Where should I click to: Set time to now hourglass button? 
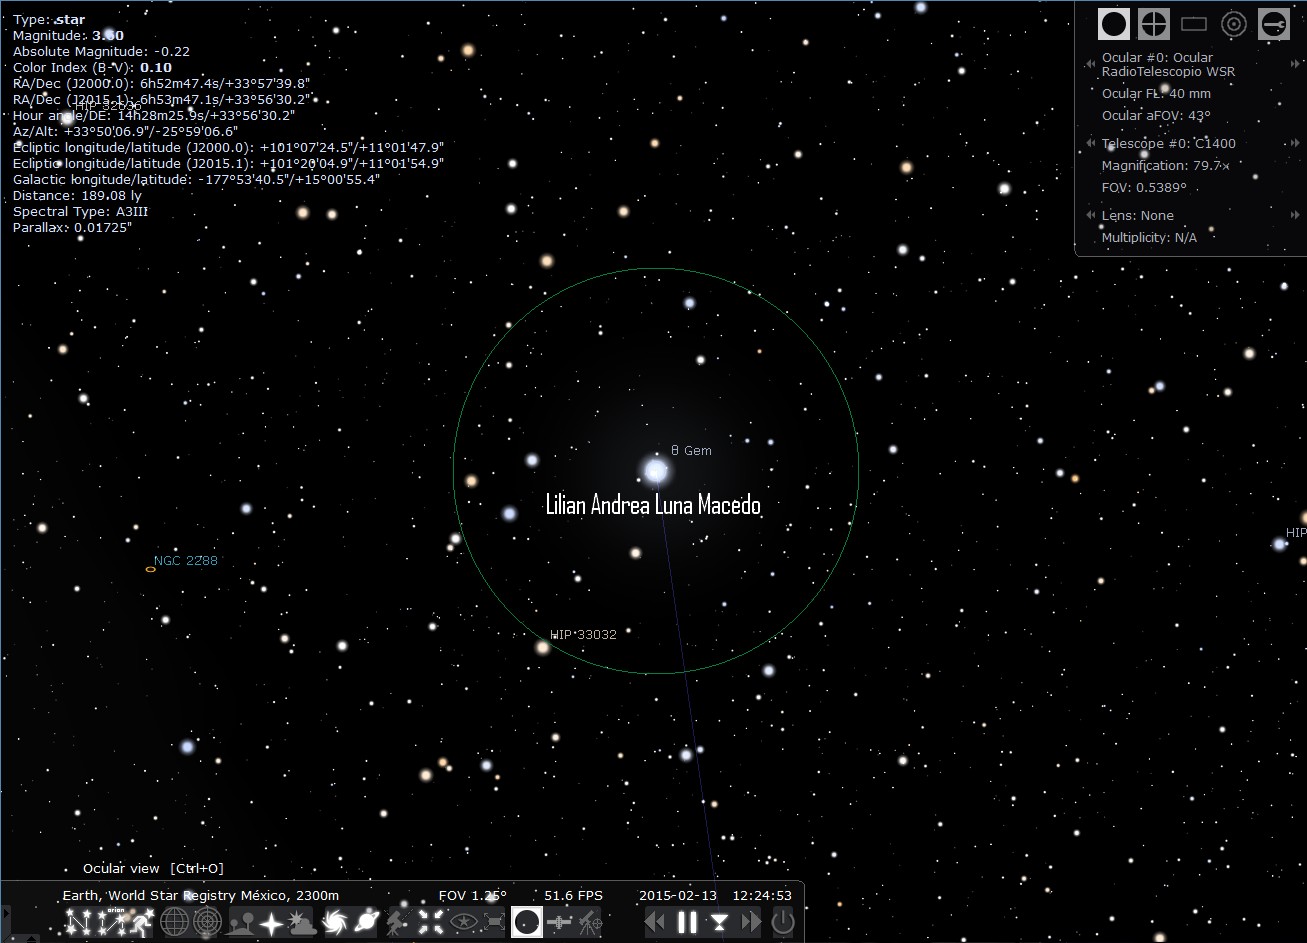[719, 922]
